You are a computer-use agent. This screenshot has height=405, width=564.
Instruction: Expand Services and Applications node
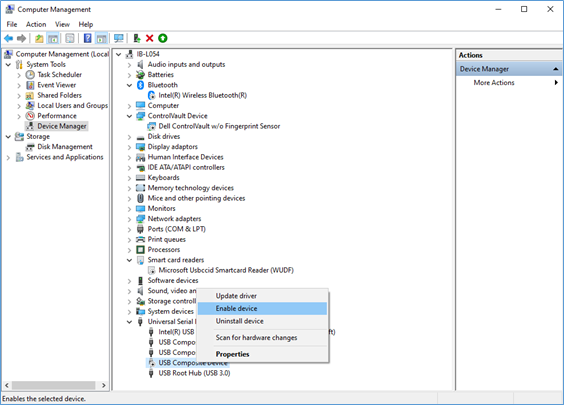(x=8, y=158)
